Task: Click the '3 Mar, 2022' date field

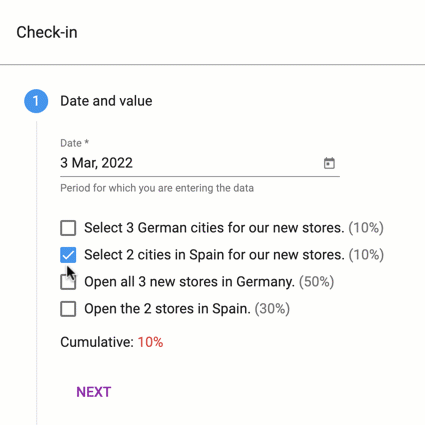Action: pos(200,163)
